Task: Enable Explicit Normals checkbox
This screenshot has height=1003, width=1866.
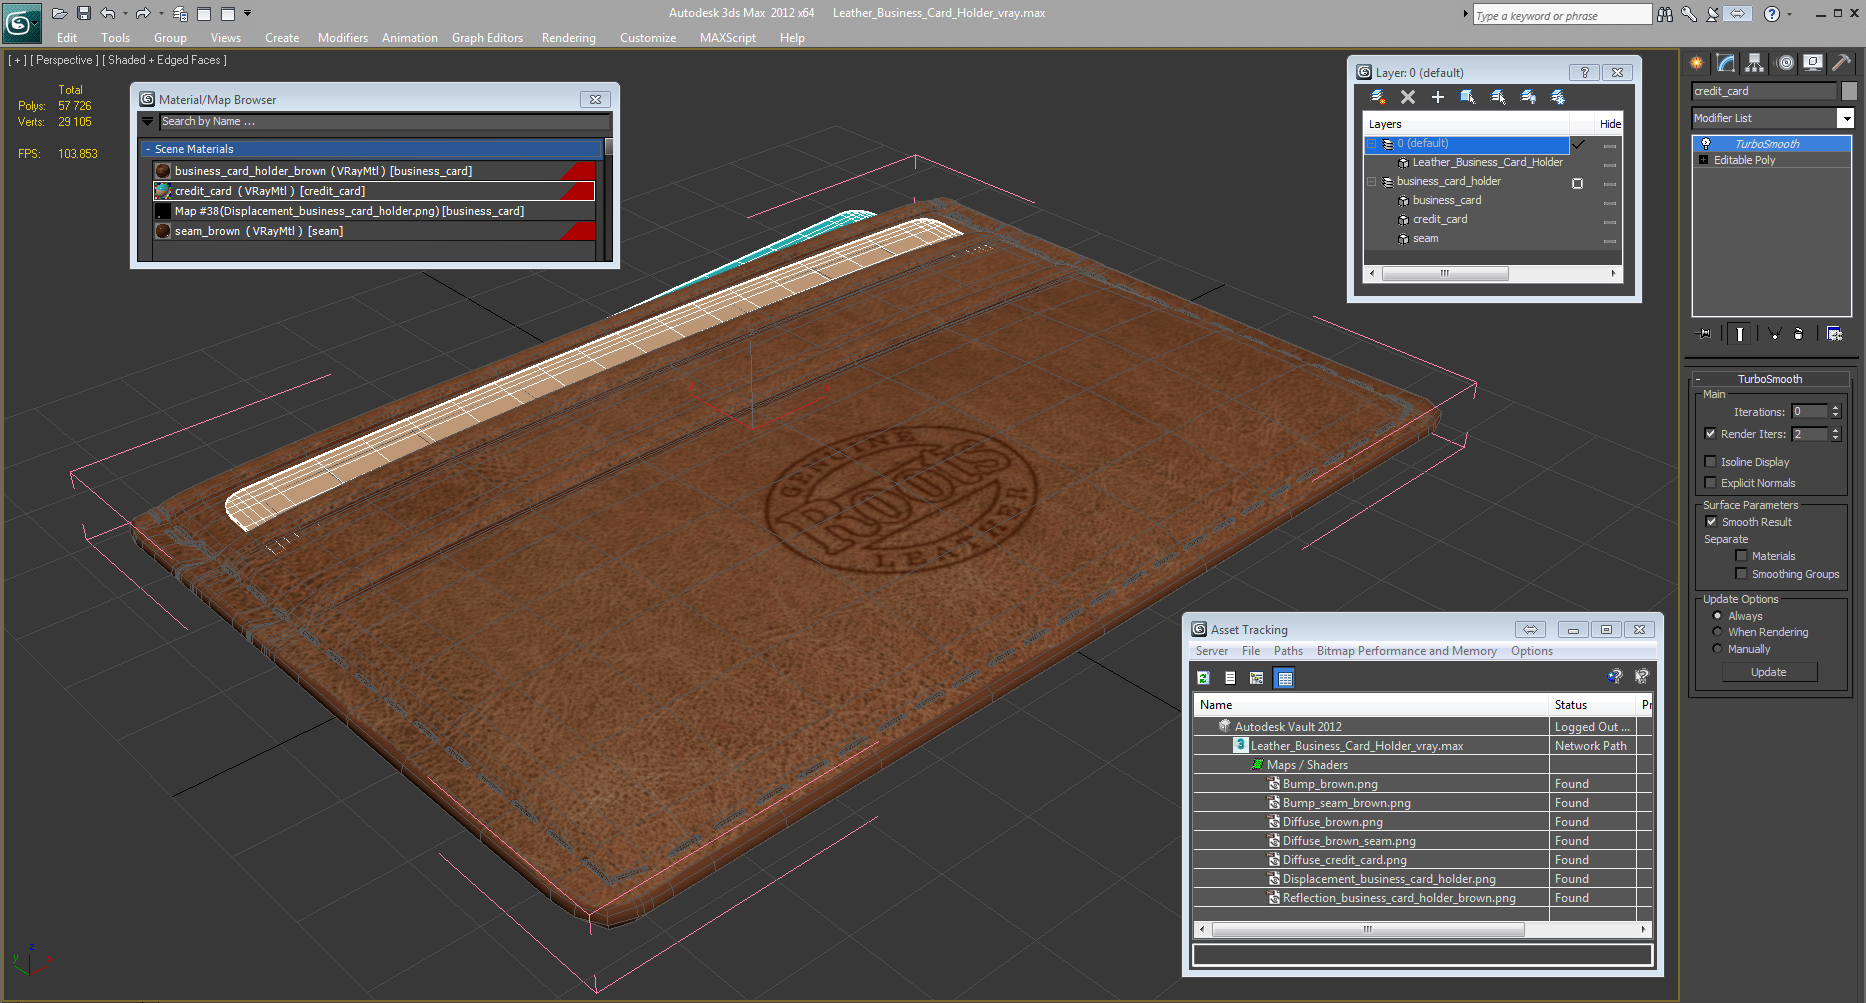Action: 1711,483
